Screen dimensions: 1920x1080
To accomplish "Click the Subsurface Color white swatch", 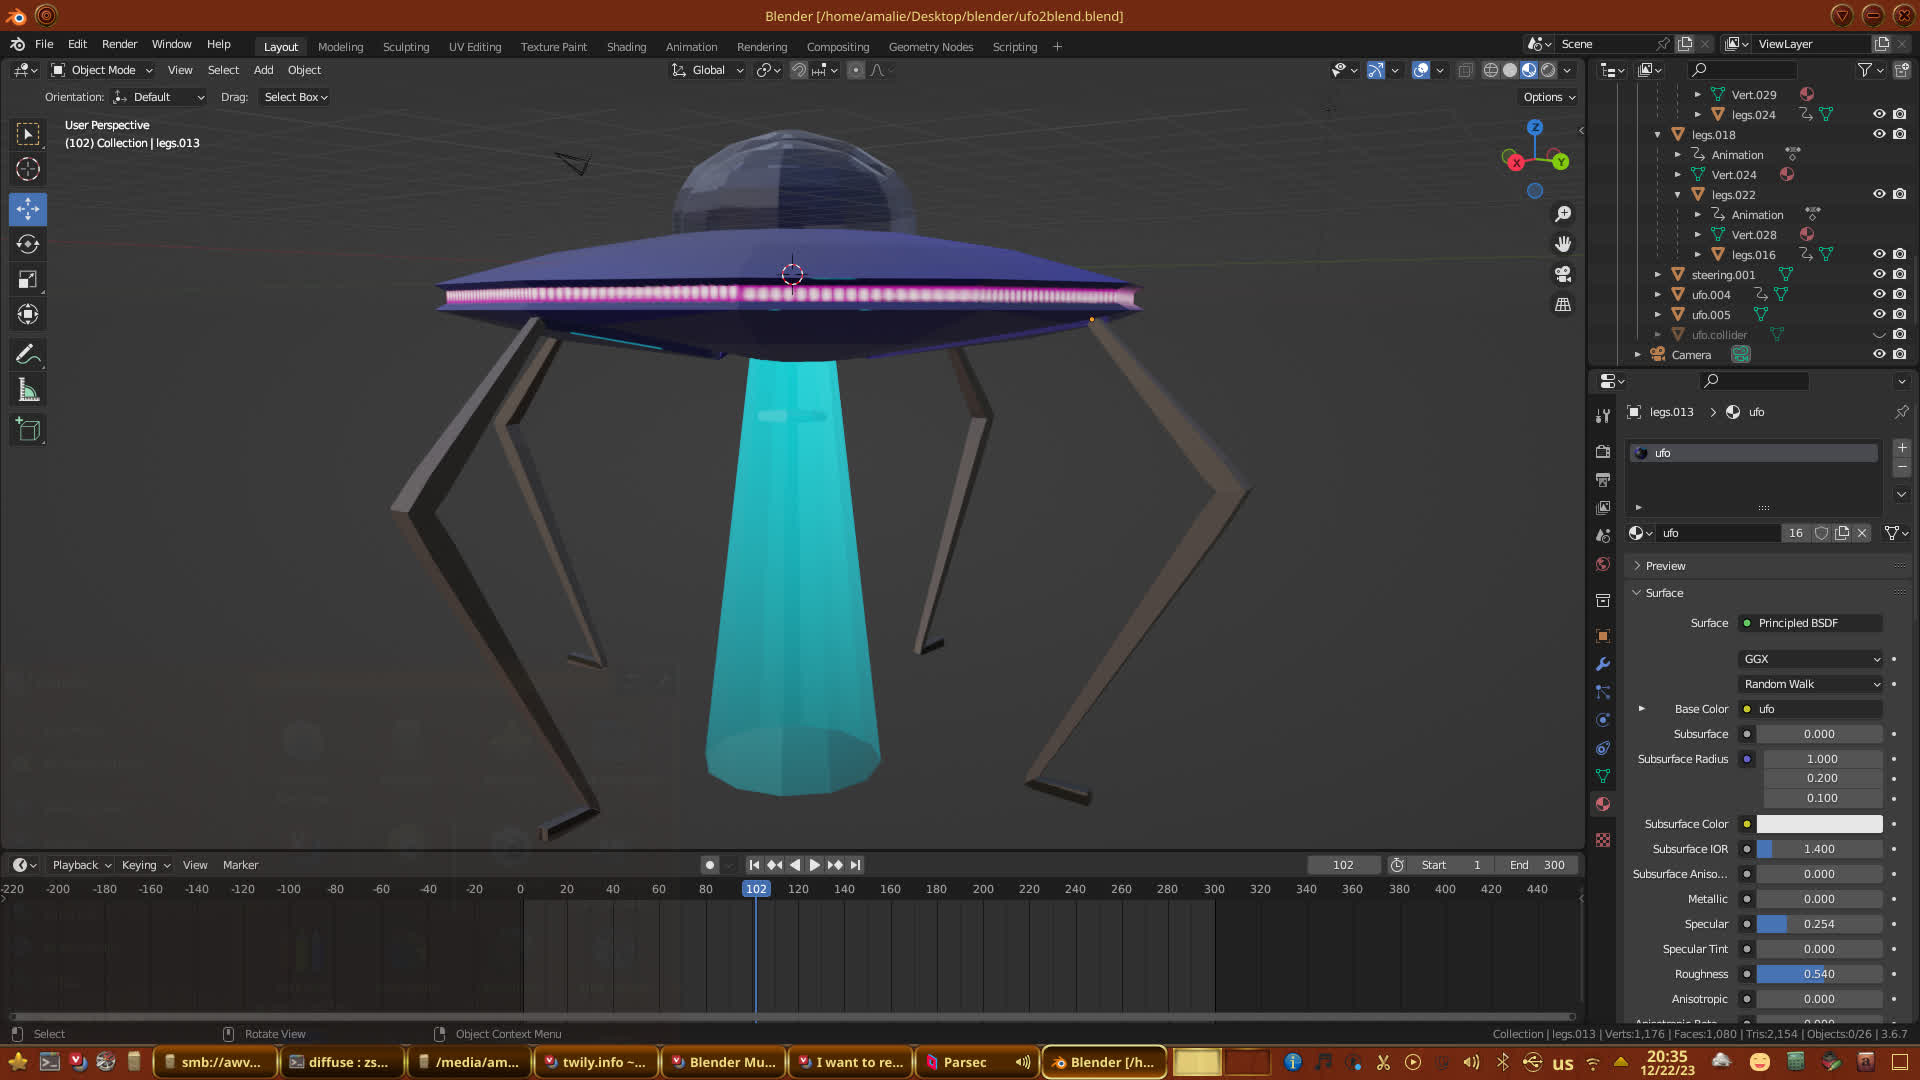I will 1819,824.
